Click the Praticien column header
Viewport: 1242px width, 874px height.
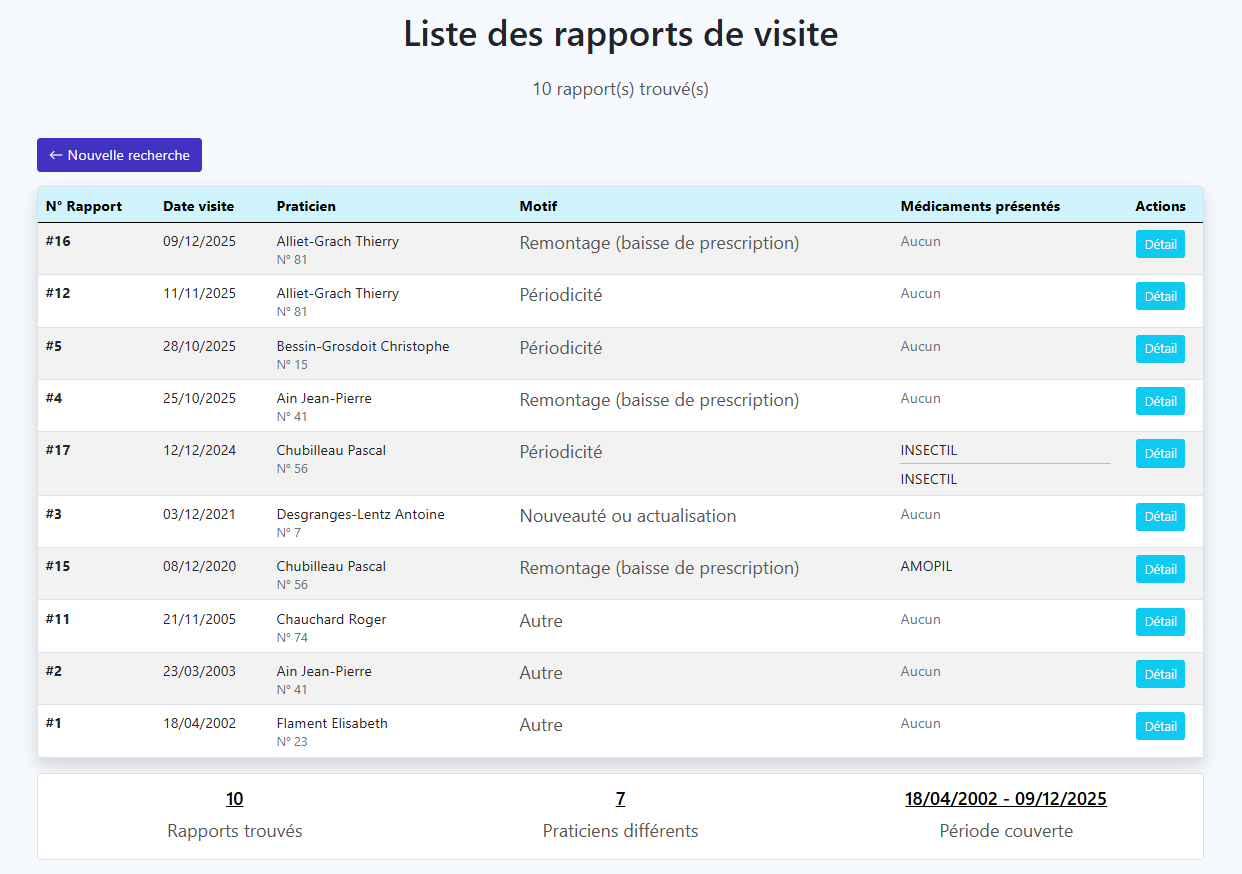306,206
